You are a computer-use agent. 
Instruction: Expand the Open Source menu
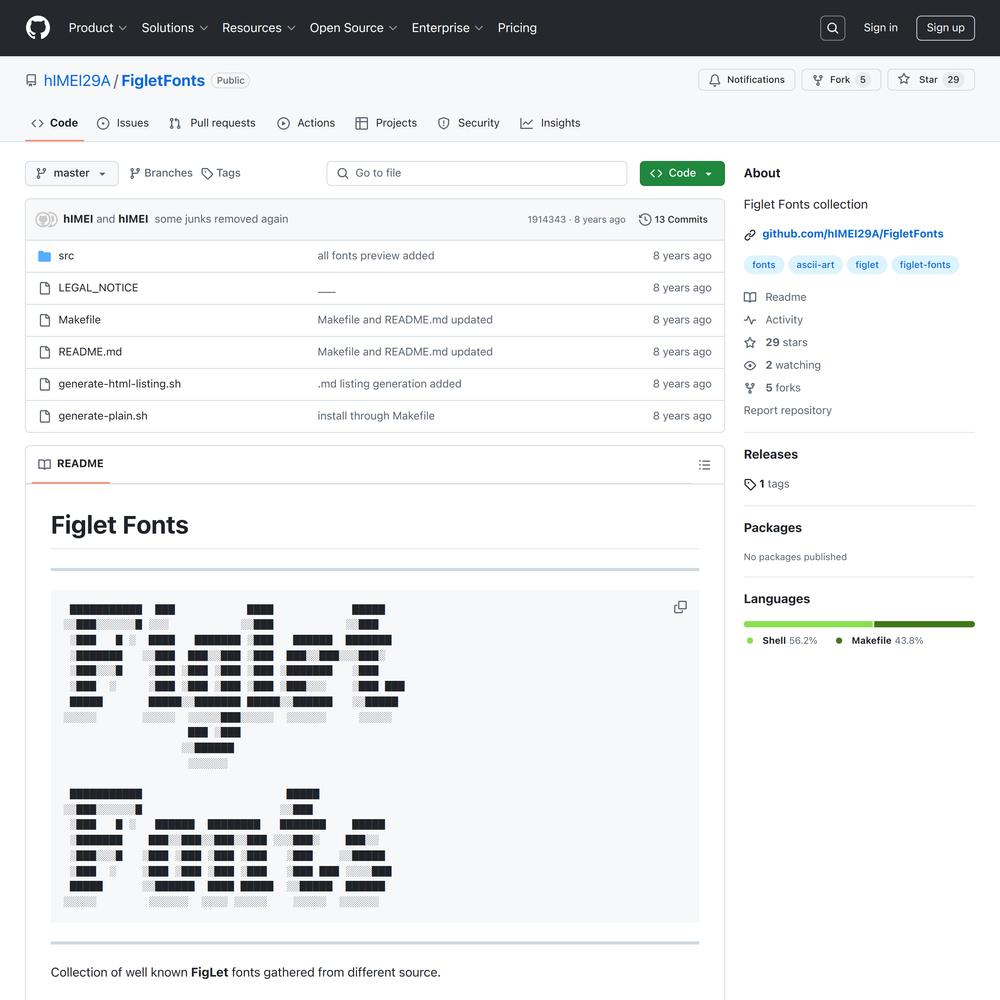pos(353,28)
